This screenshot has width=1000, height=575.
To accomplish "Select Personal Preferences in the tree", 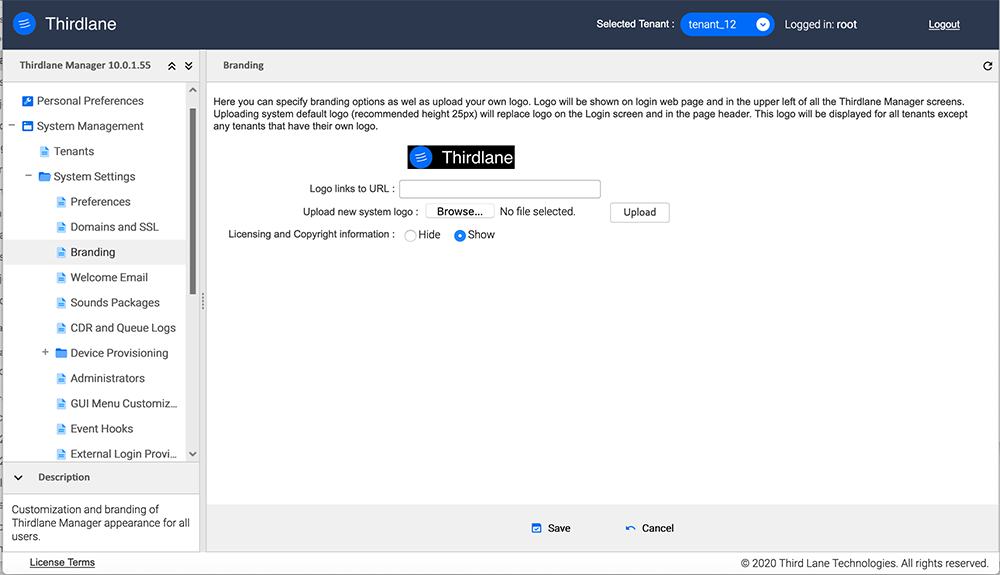I will pos(90,101).
